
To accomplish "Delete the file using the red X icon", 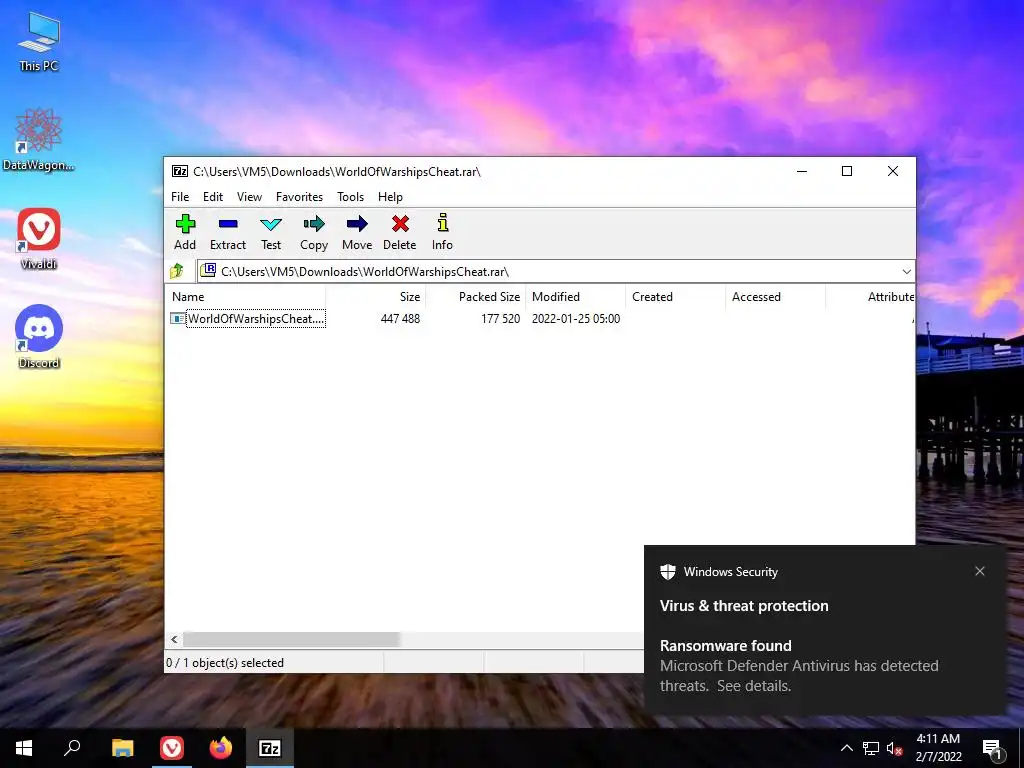I will (400, 232).
